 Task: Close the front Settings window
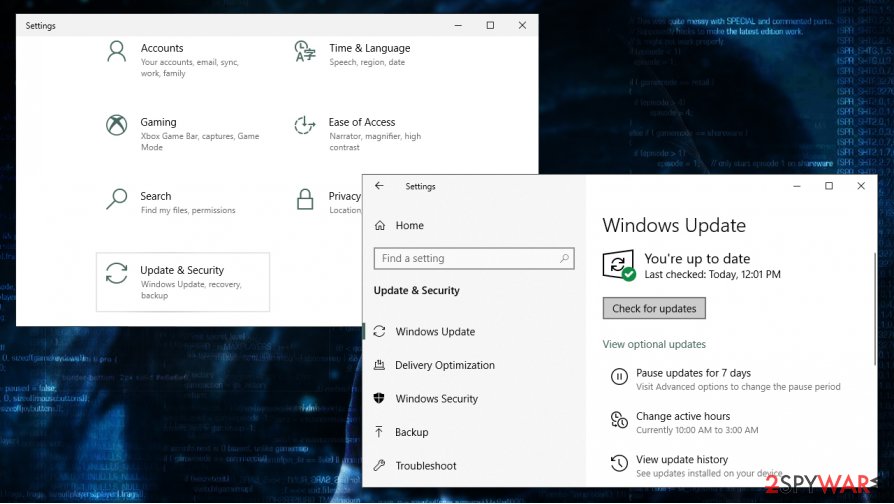(x=861, y=186)
